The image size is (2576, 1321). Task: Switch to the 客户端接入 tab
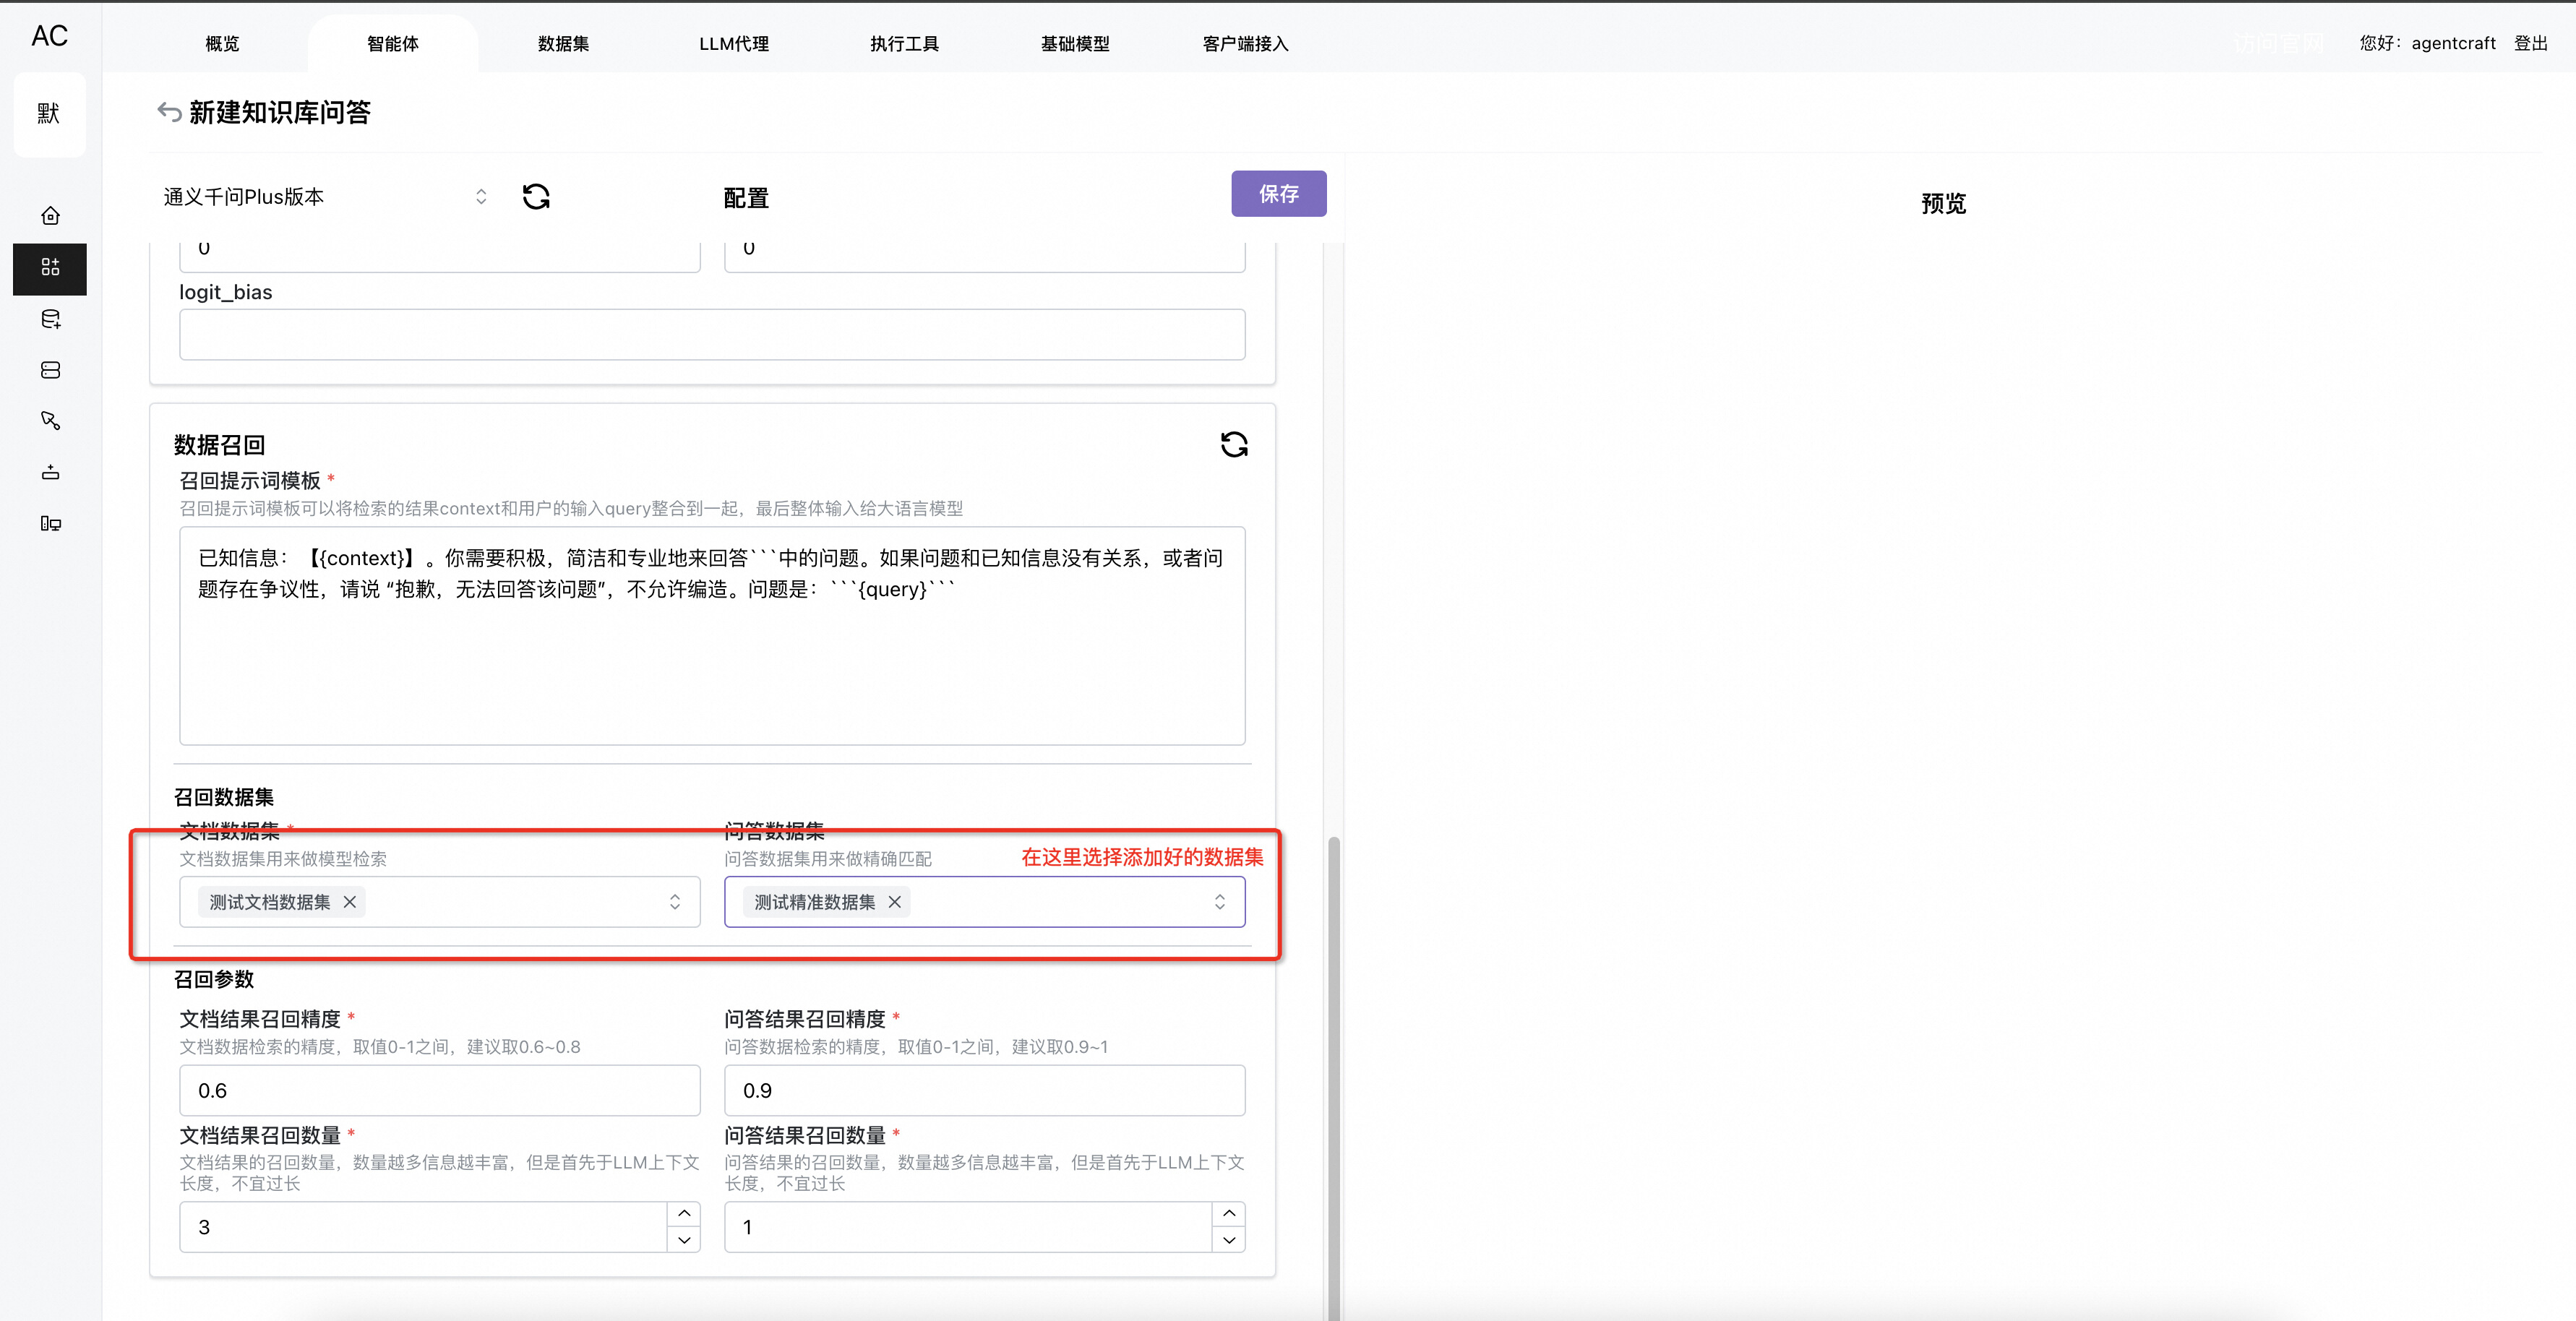(1245, 44)
